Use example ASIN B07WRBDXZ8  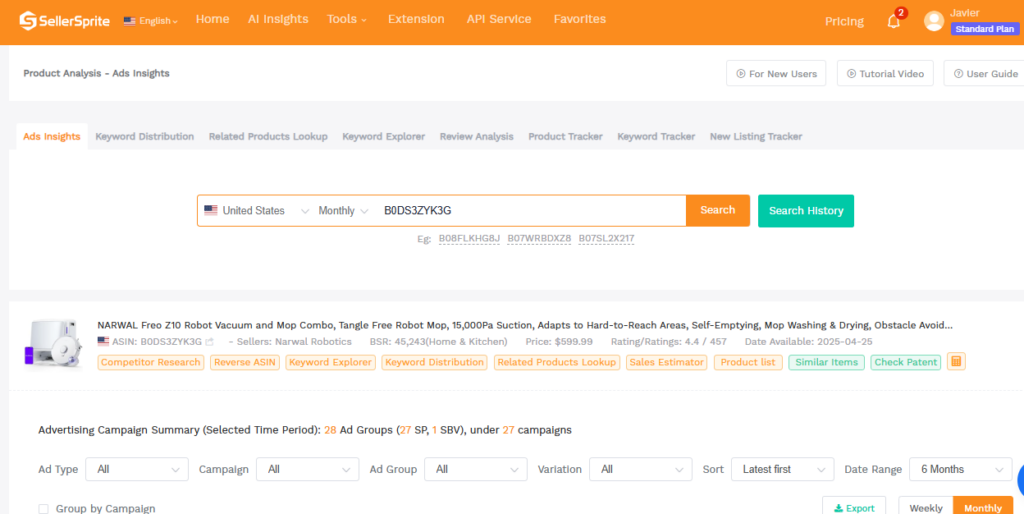[539, 239]
